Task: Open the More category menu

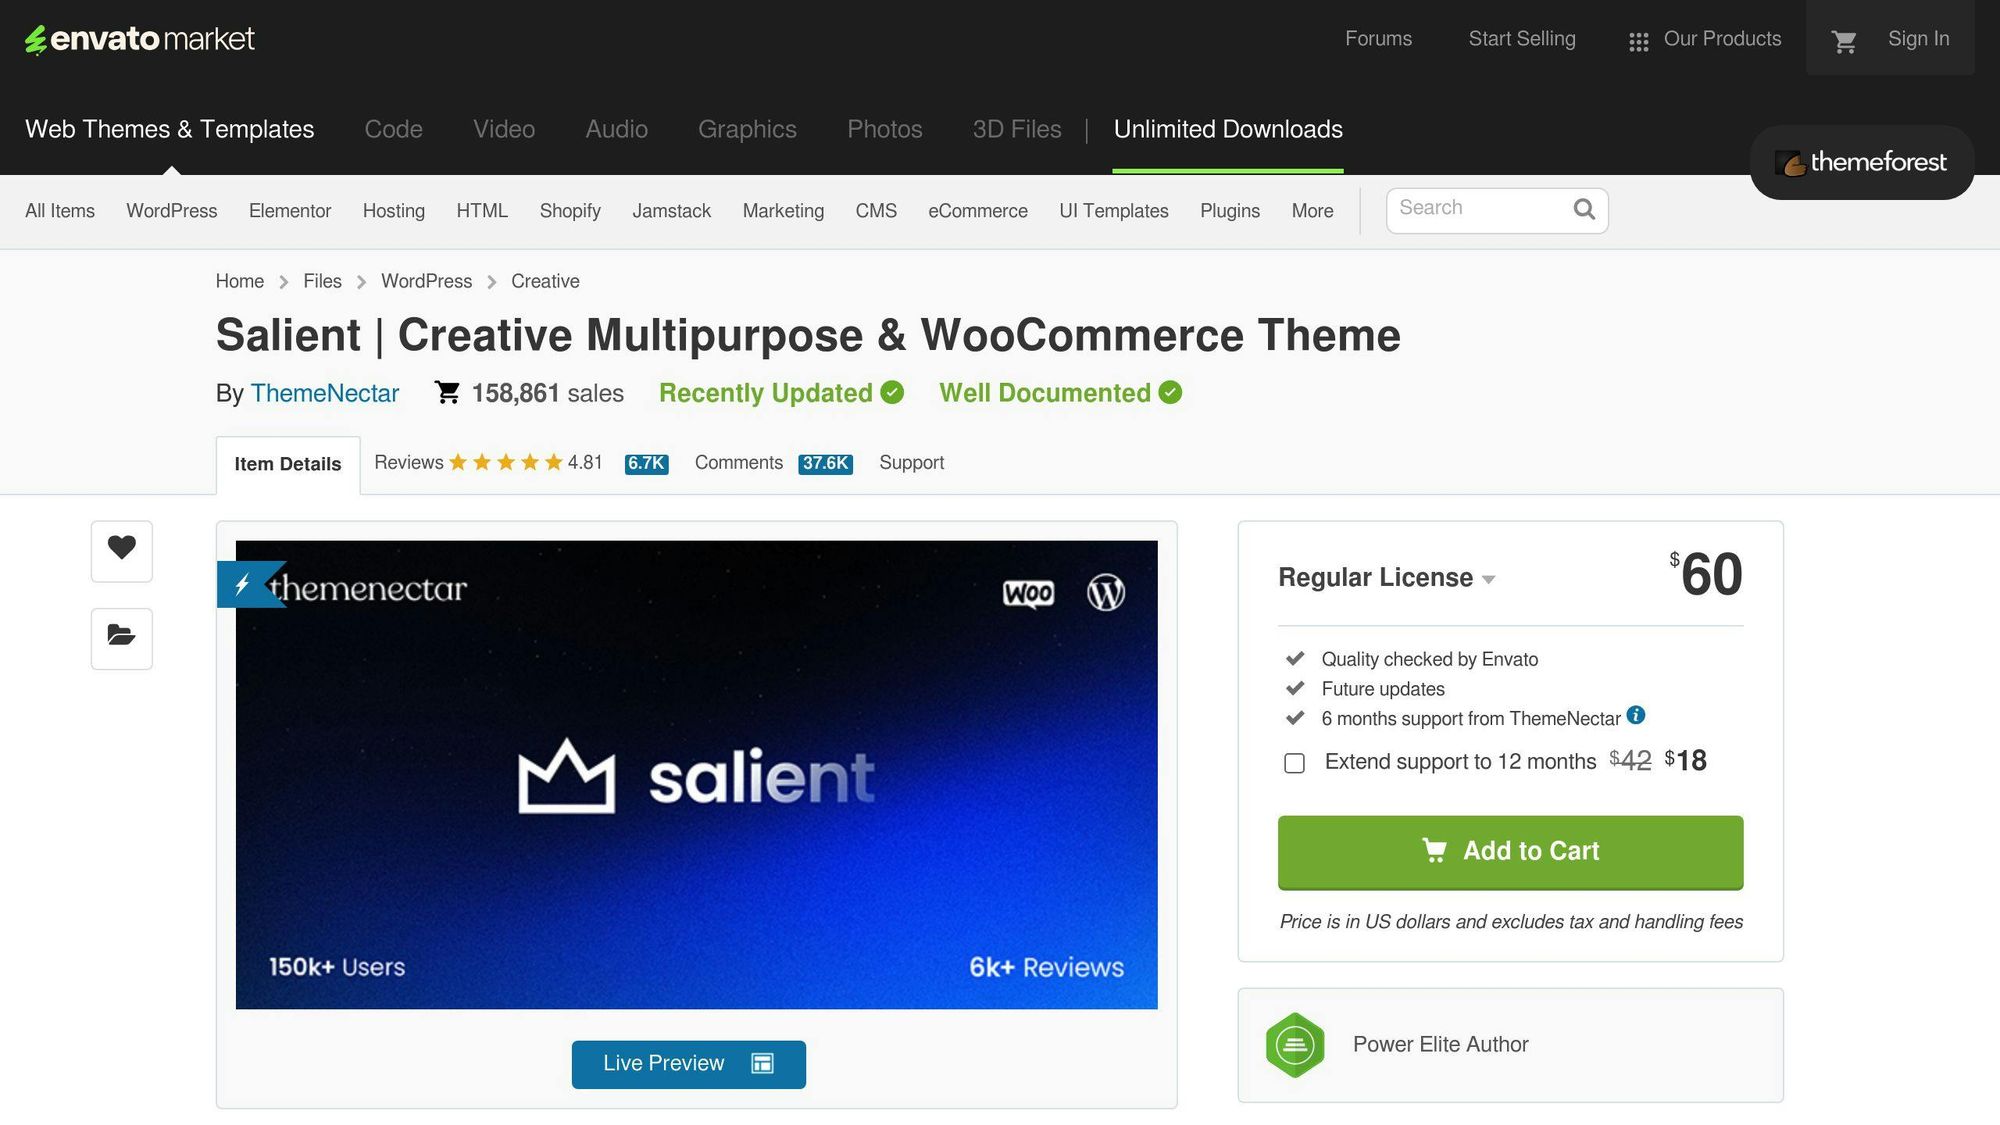Action: tap(1312, 211)
